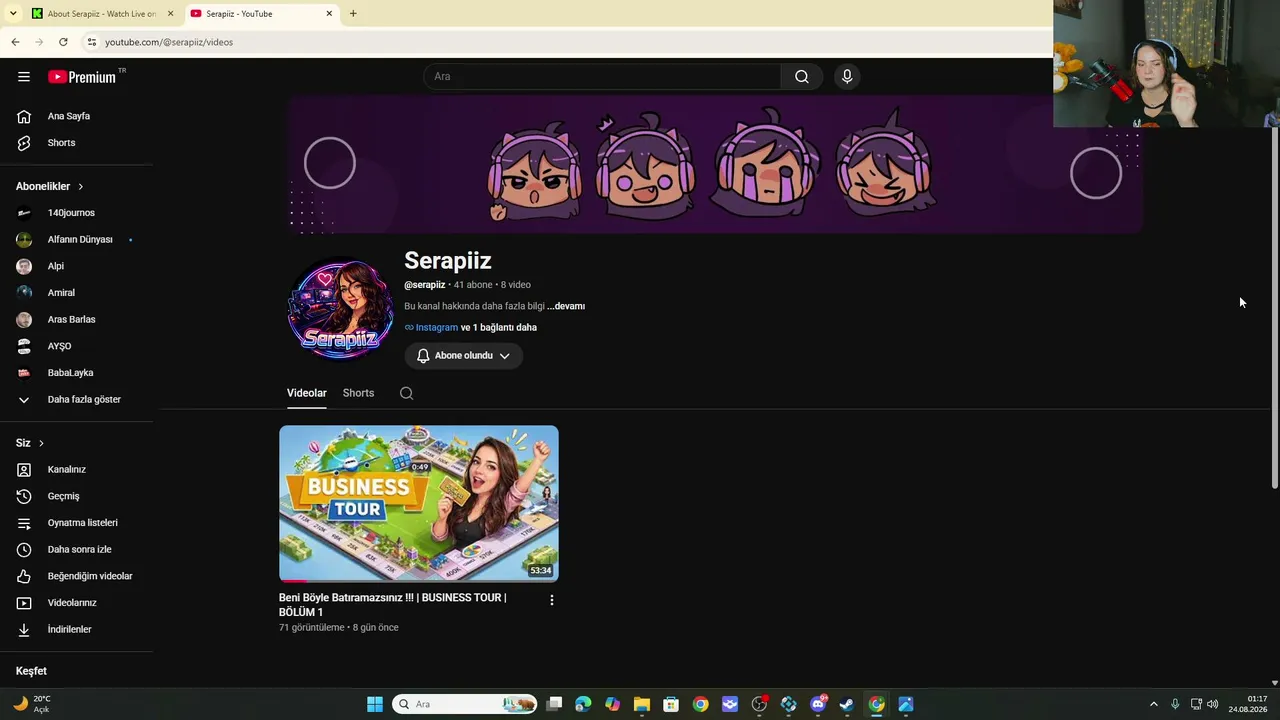Image resolution: width=1280 pixels, height=720 pixels.
Task: Click the page vertical scrollbar
Action: click(1274, 309)
